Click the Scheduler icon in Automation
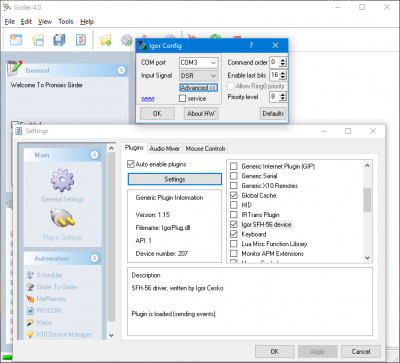The width and height of the screenshot is (400, 363). [30, 275]
